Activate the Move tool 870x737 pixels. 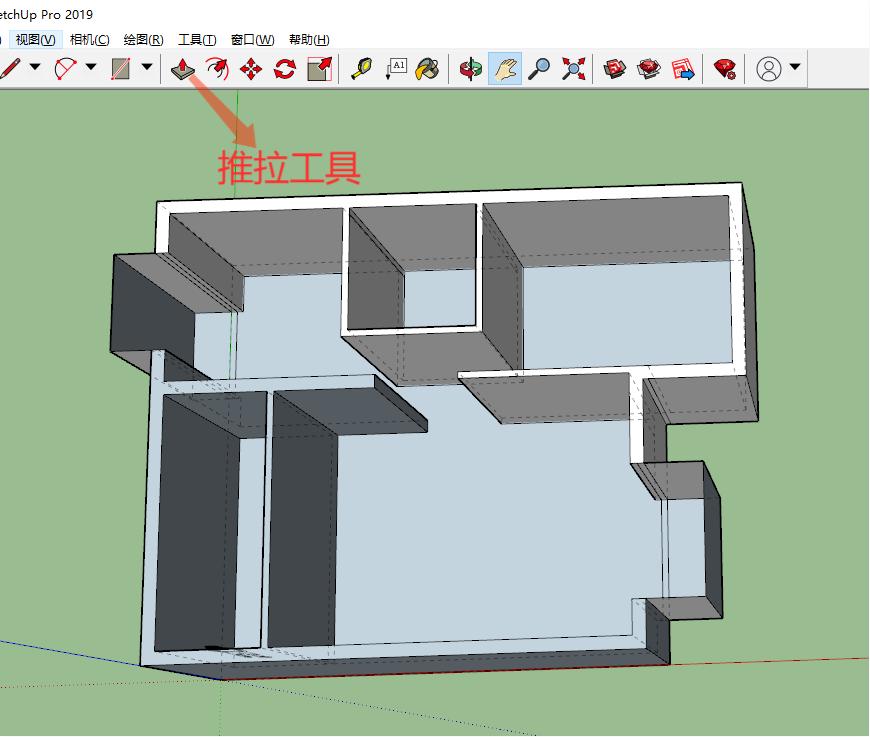(251, 69)
